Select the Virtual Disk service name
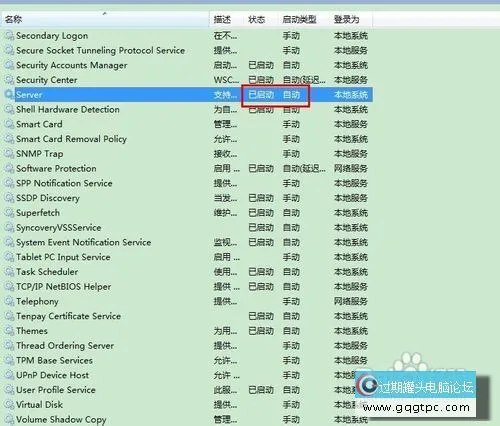Viewport: 500px width, 426px height. click(x=39, y=404)
